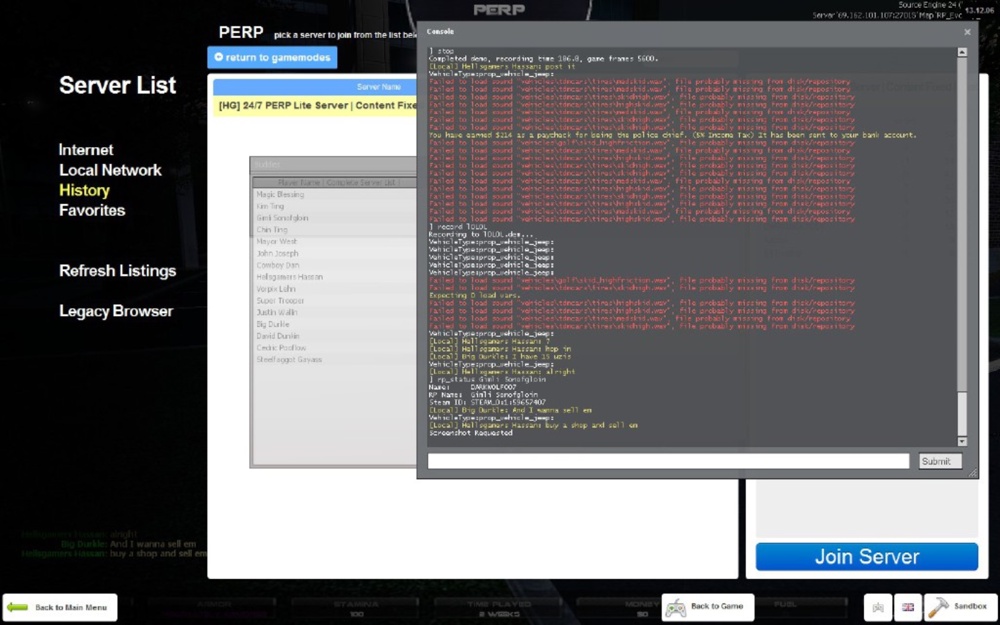Screen dimensions: 1000x625
Task: Submit the console command
Action: [940, 461]
